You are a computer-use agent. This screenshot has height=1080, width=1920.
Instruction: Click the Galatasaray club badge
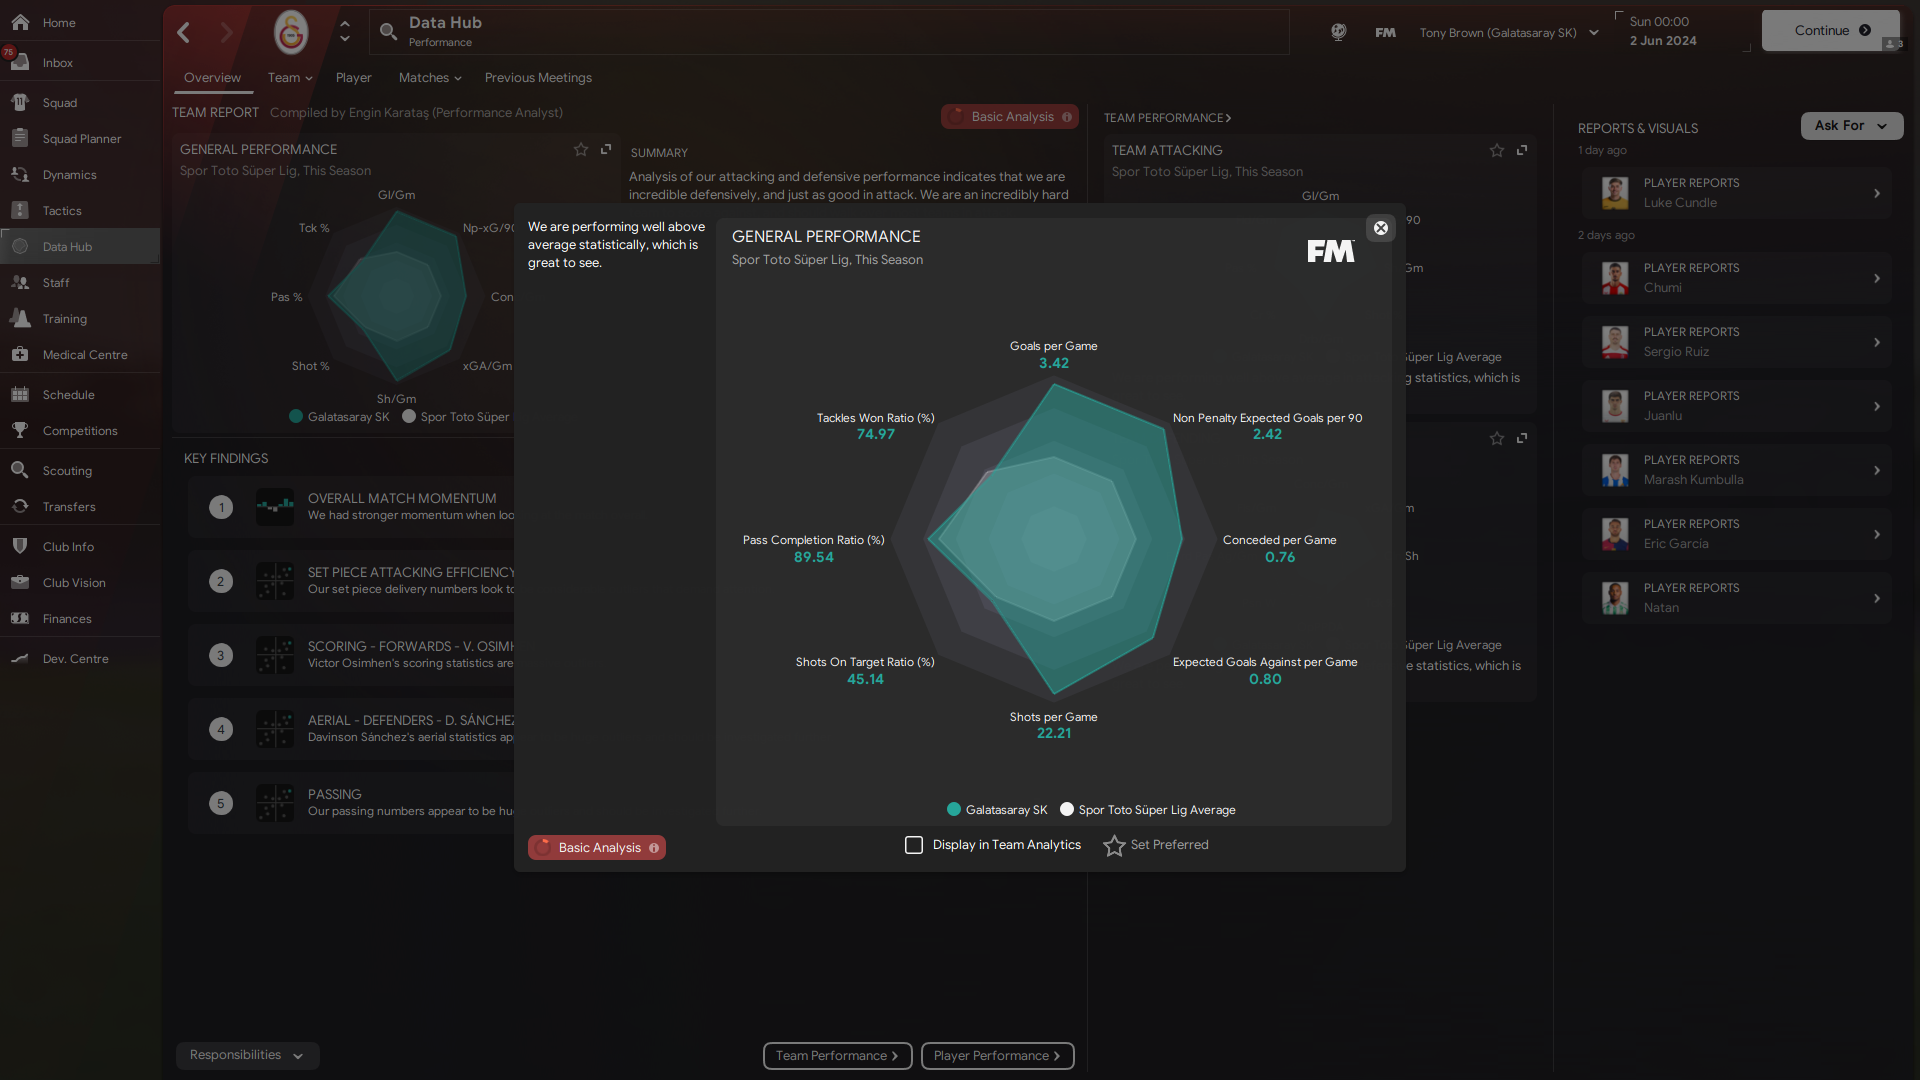(291, 32)
